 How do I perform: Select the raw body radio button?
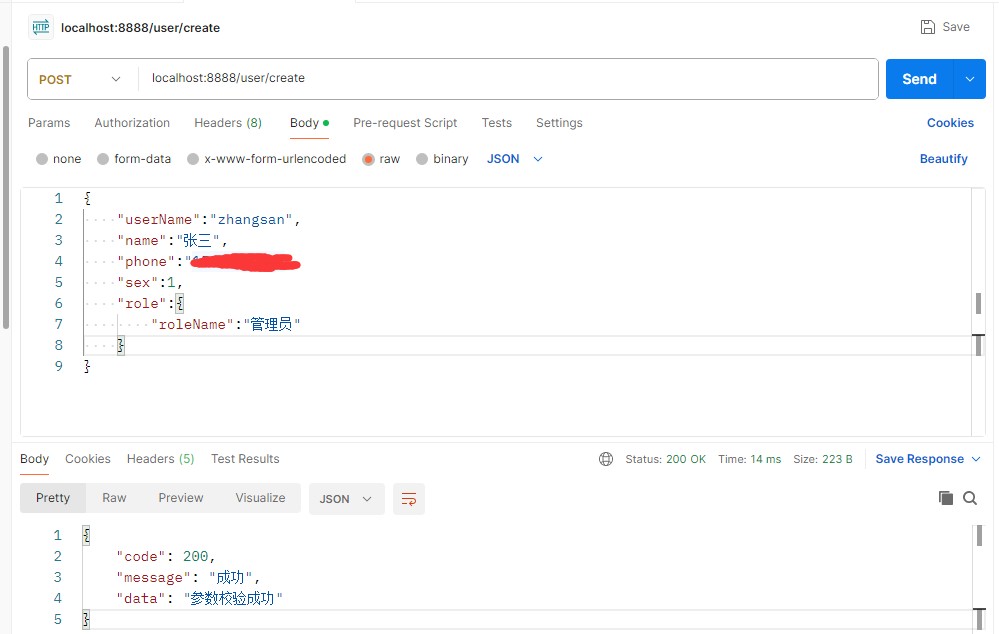click(x=368, y=159)
